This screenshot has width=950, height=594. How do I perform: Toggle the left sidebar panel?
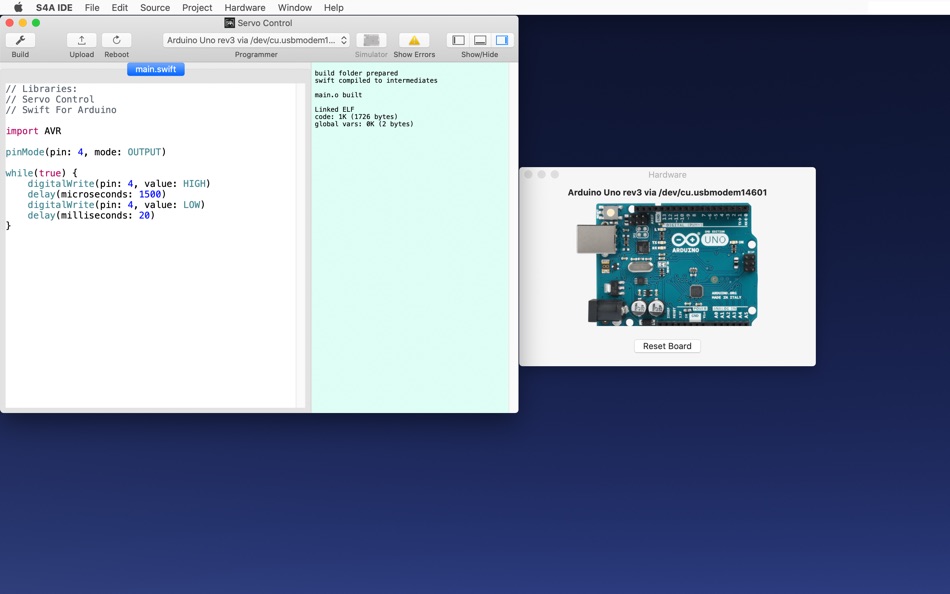point(458,40)
